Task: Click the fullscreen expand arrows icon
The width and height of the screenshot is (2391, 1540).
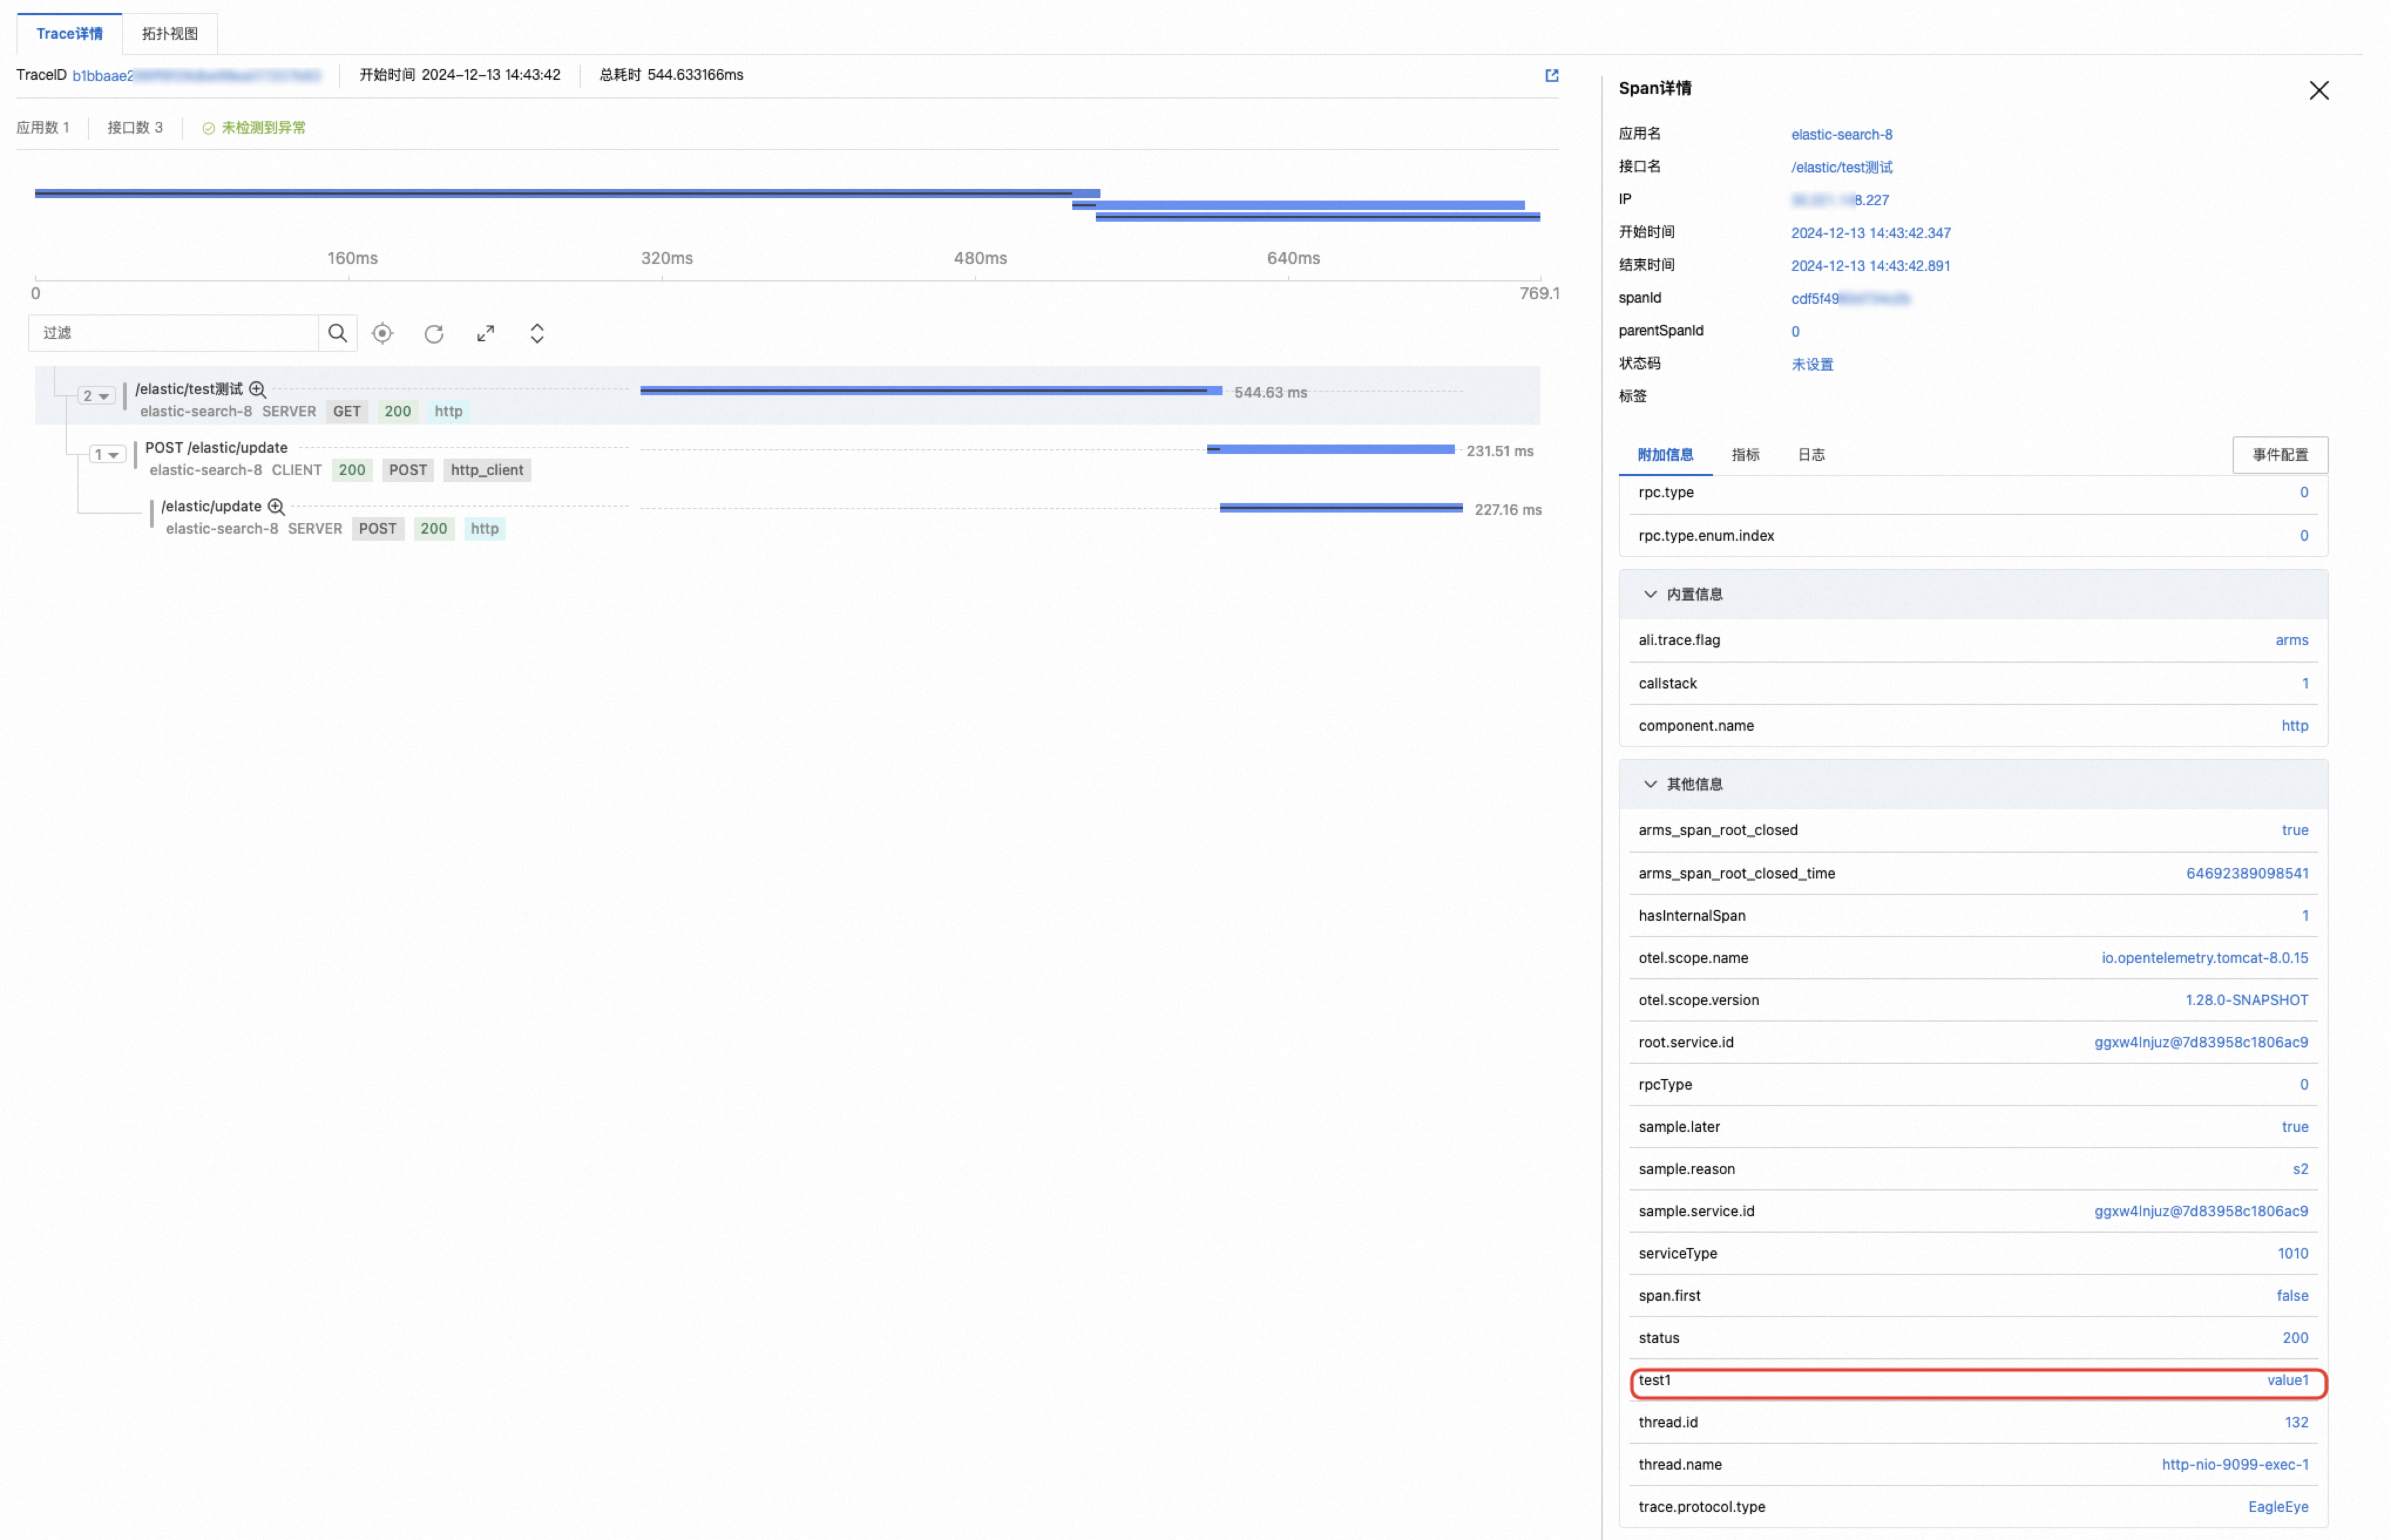Action: (485, 333)
